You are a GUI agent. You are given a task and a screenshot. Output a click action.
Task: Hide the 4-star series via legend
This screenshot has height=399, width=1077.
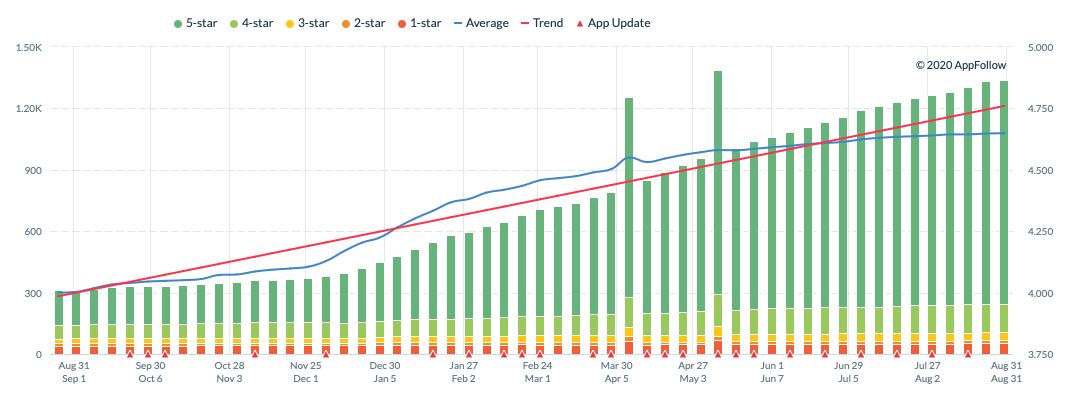pyautogui.click(x=253, y=23)
